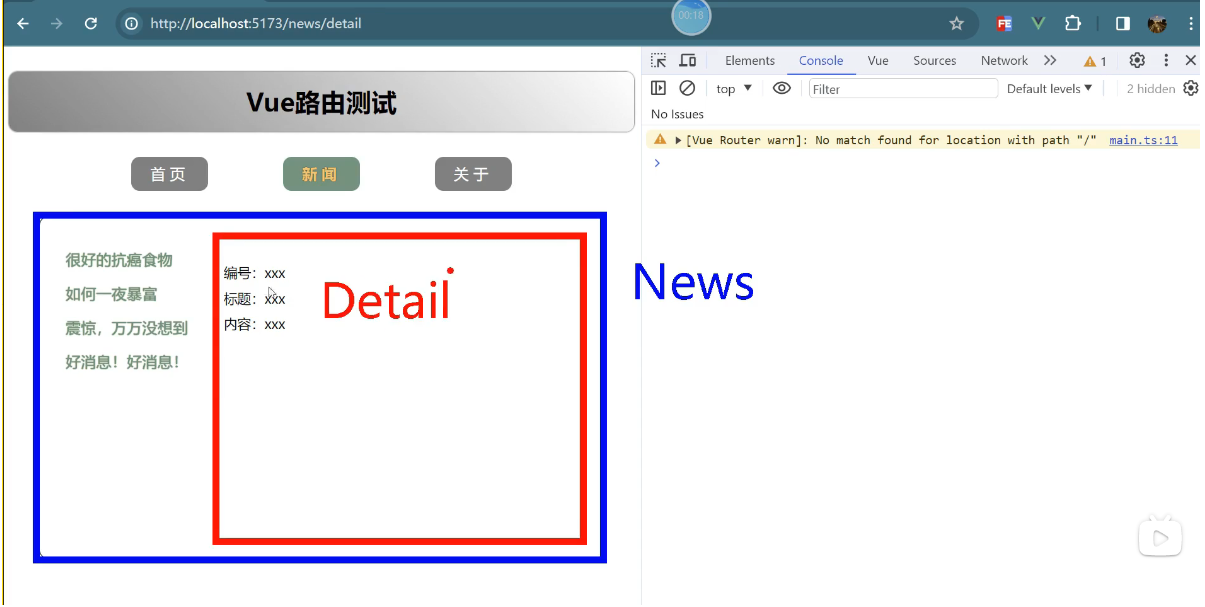This screenshot has width=1205, height=607.
Task: Click the browser forward arrow
Action: 56,23
